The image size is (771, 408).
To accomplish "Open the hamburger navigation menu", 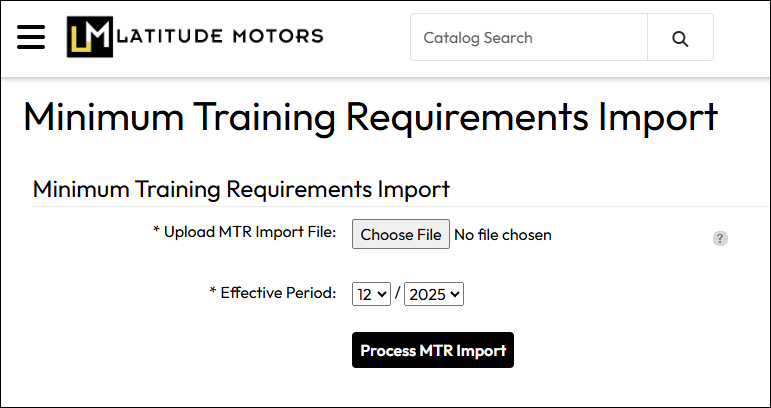I will click(31, 37).
